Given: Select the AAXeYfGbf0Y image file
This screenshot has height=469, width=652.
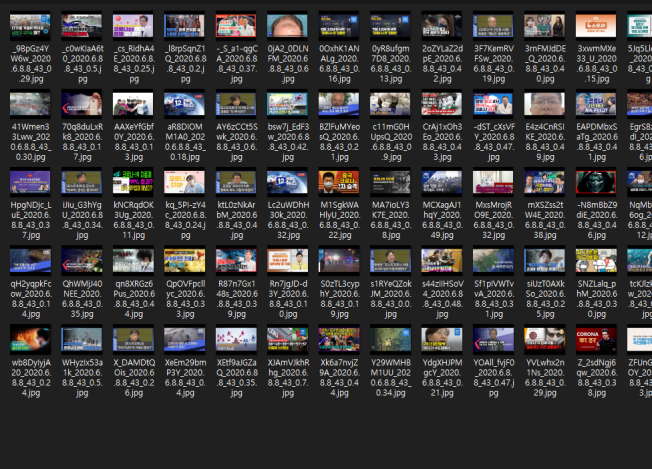Looking at the screenshot, I should tap(133, 104).
